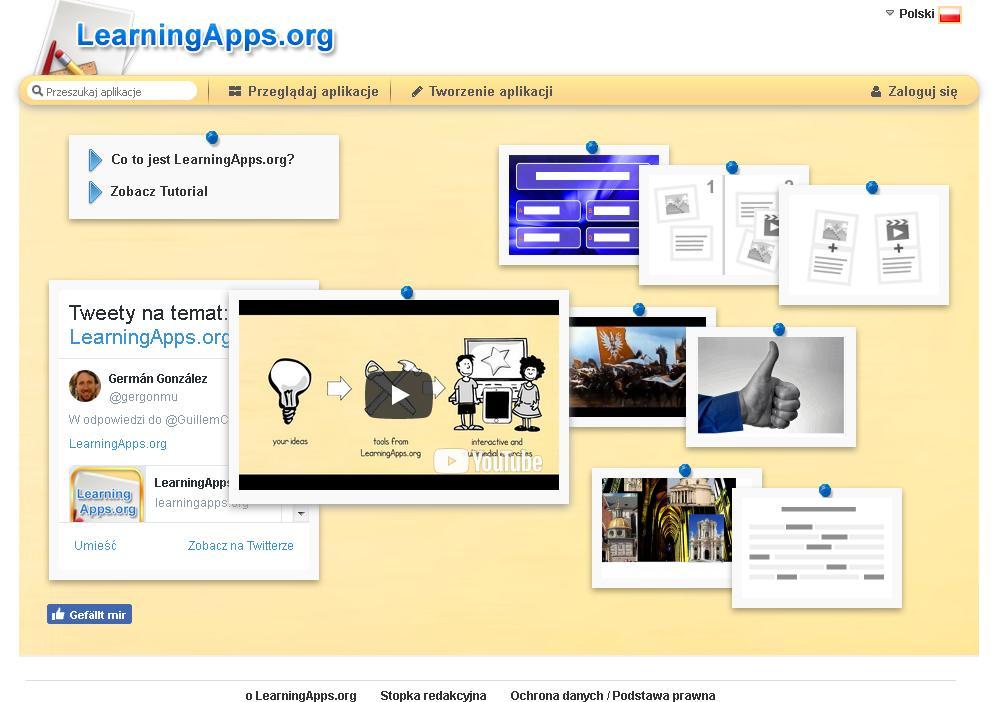The height and width of the screenshot is (702, 1007).
Task: Click the Polish flag icon
Action: 950,13
